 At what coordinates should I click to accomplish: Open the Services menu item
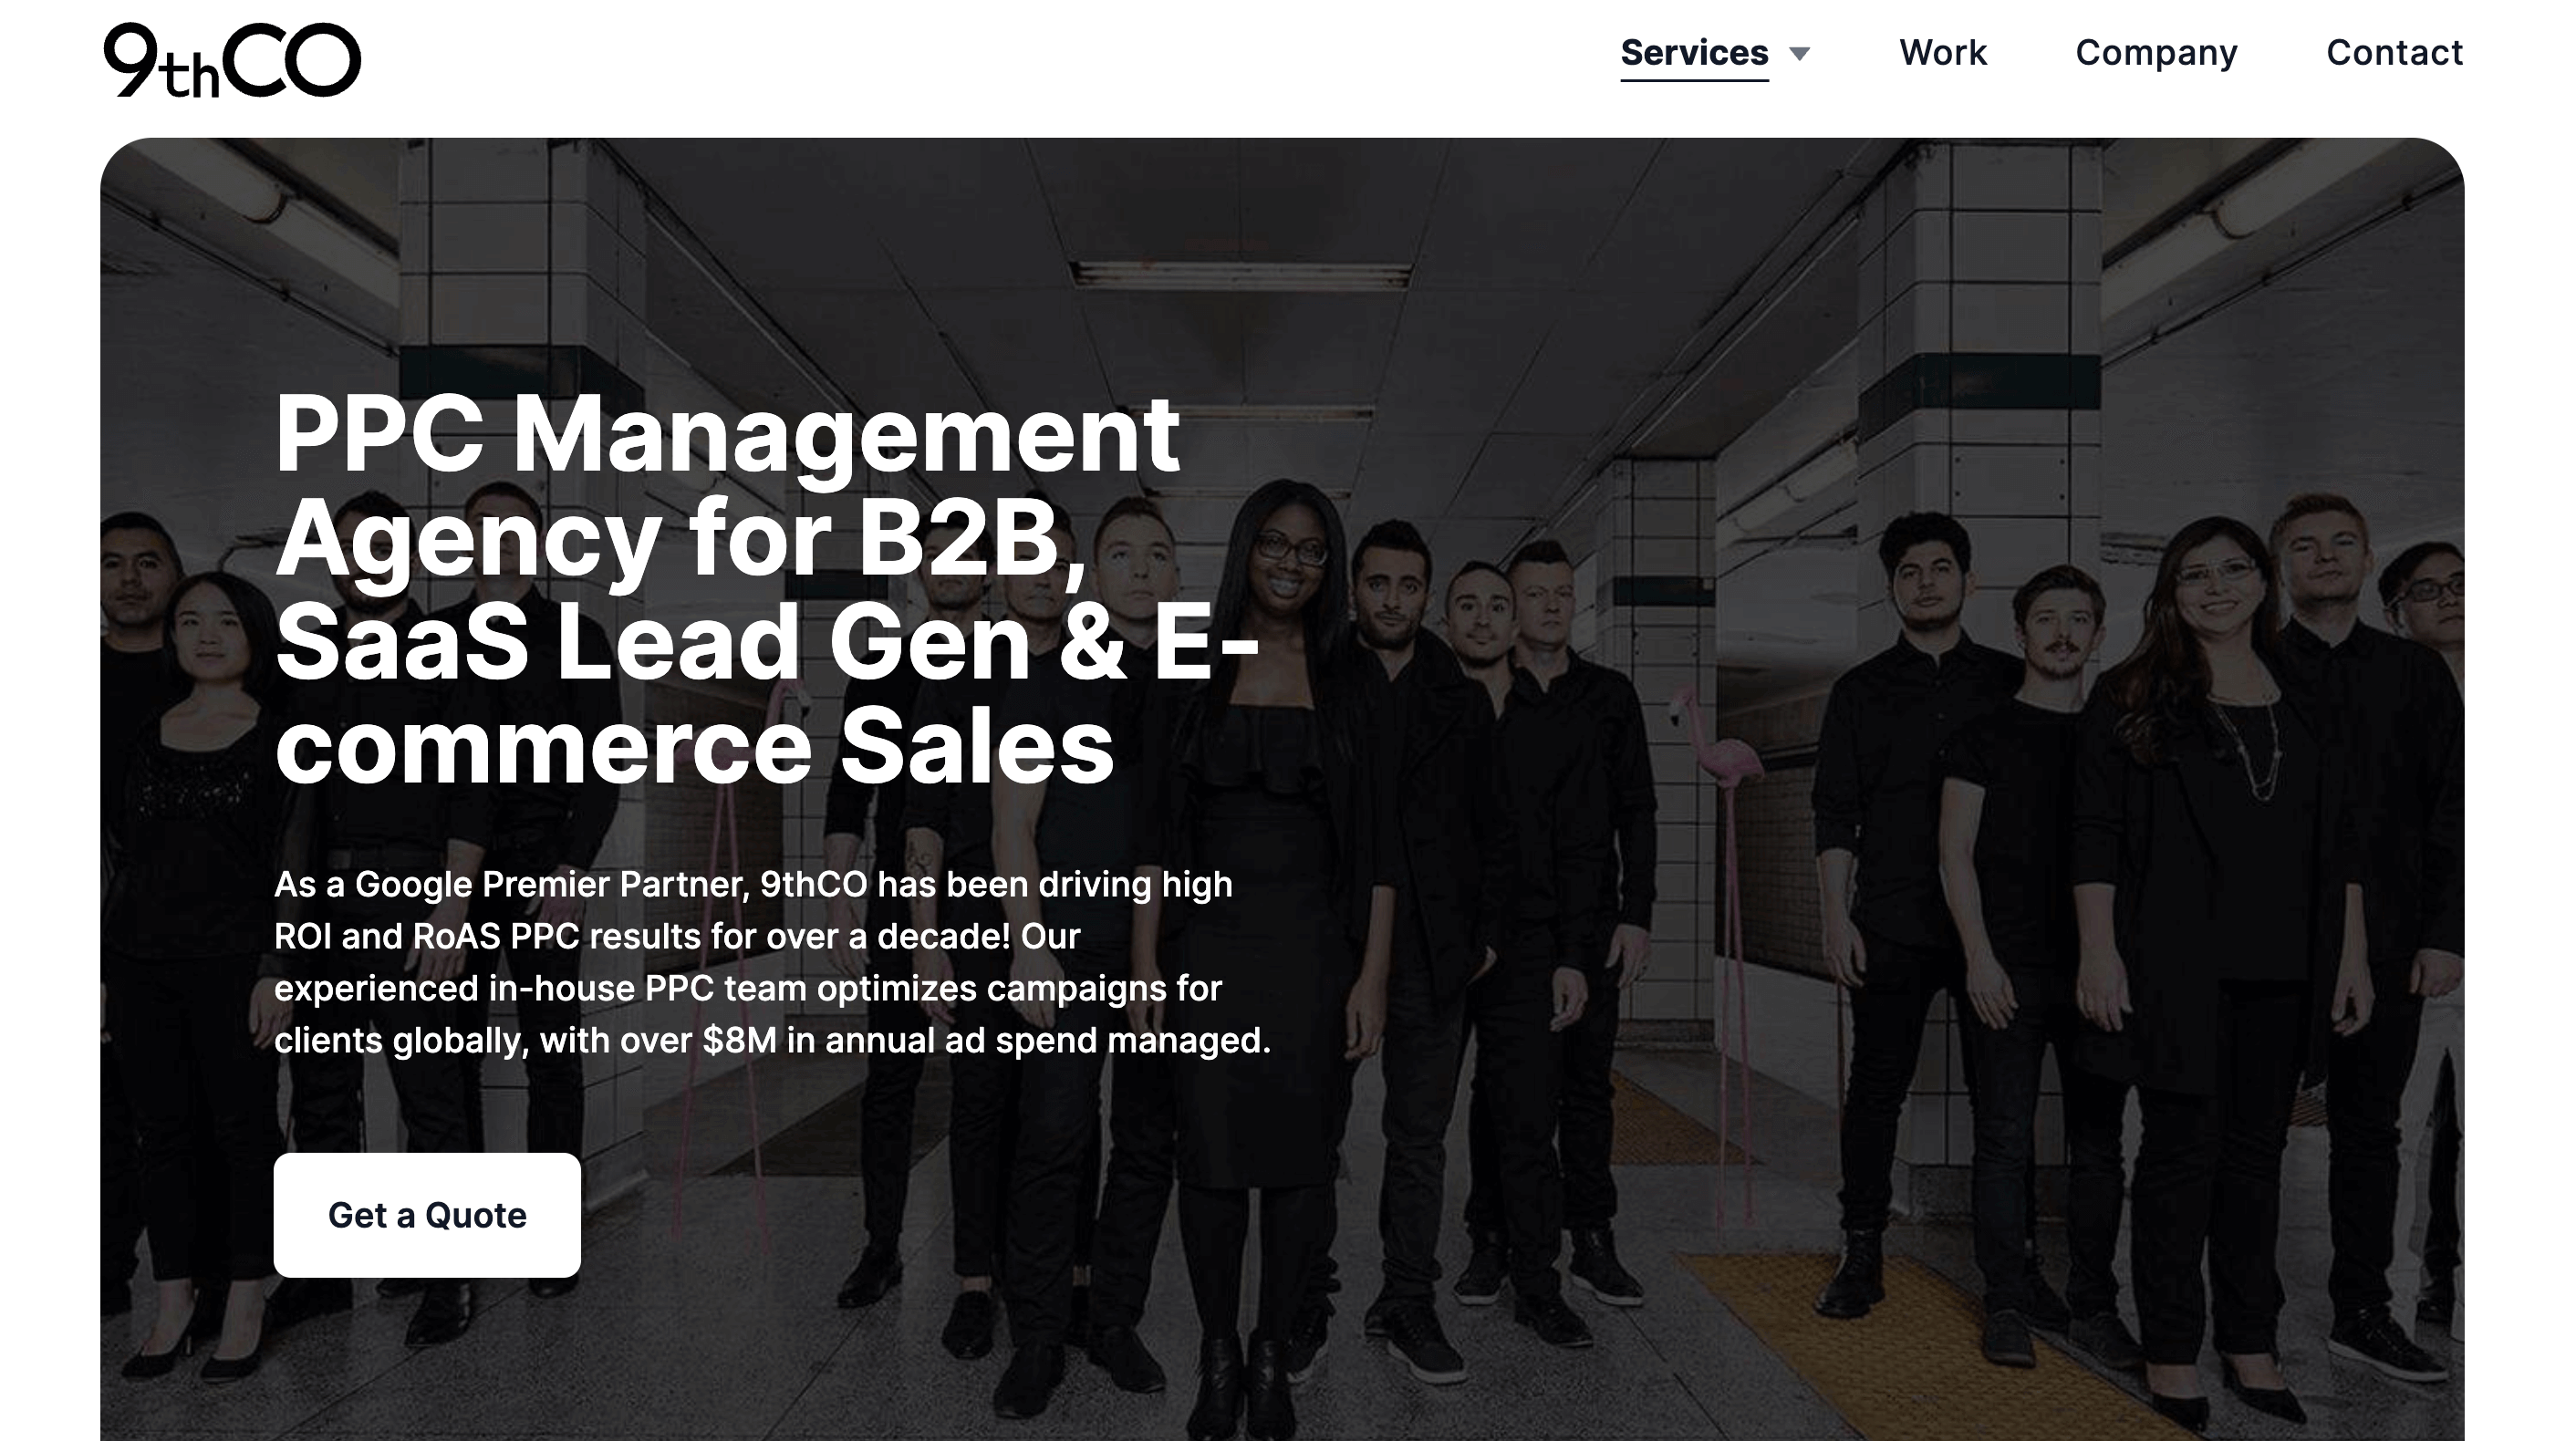(x=1694, y=53)
